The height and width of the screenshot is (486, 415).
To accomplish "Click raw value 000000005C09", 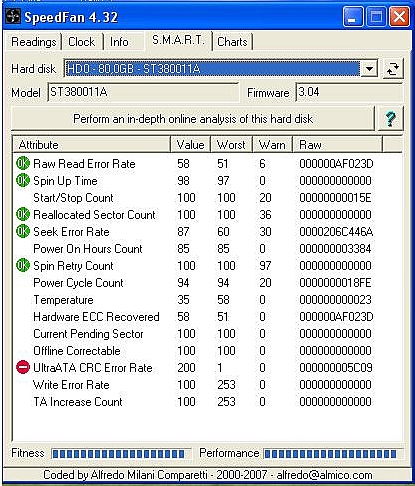I will tap(336, 368).
